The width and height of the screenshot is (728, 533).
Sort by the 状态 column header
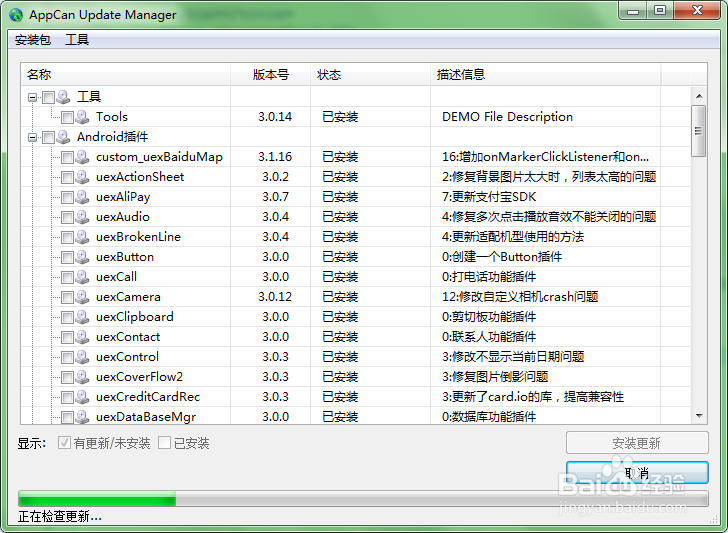click(x=370, y=74)
